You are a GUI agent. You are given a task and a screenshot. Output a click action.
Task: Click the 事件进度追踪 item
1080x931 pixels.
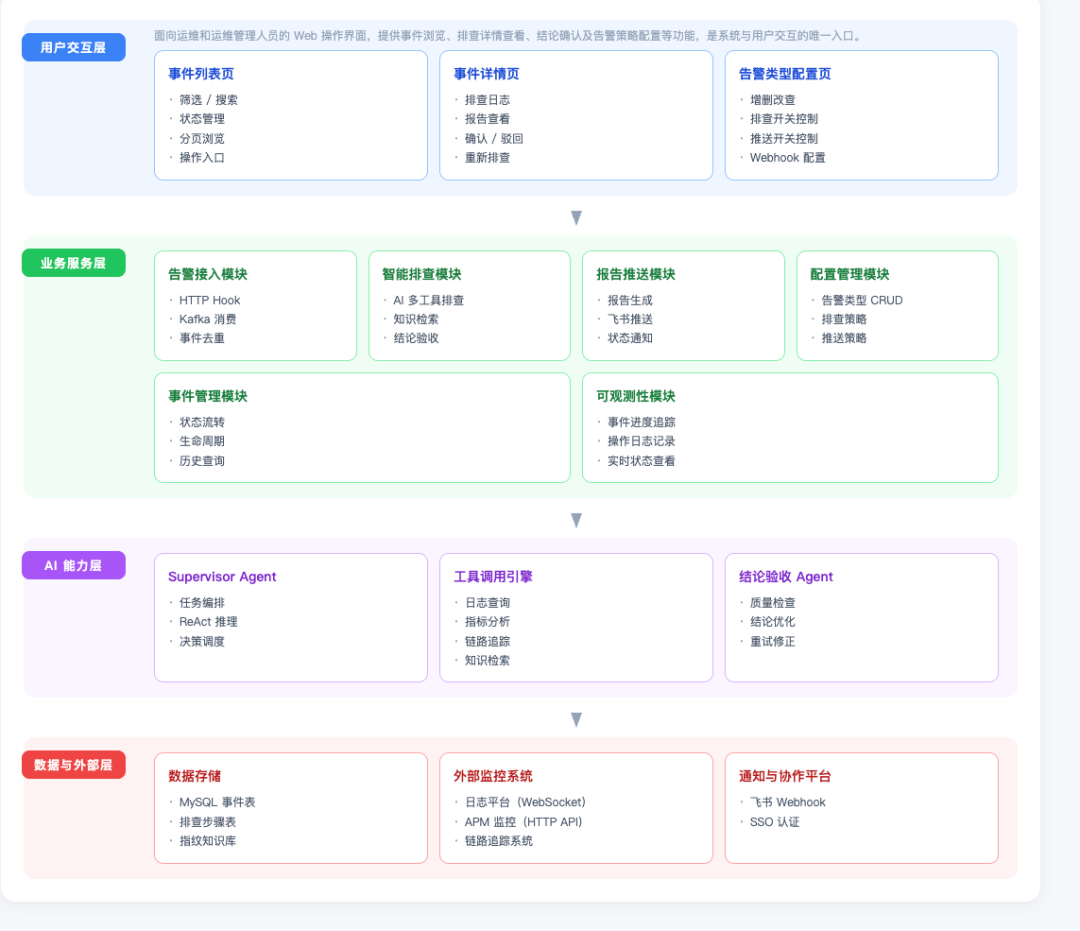(x=641, y=422)
